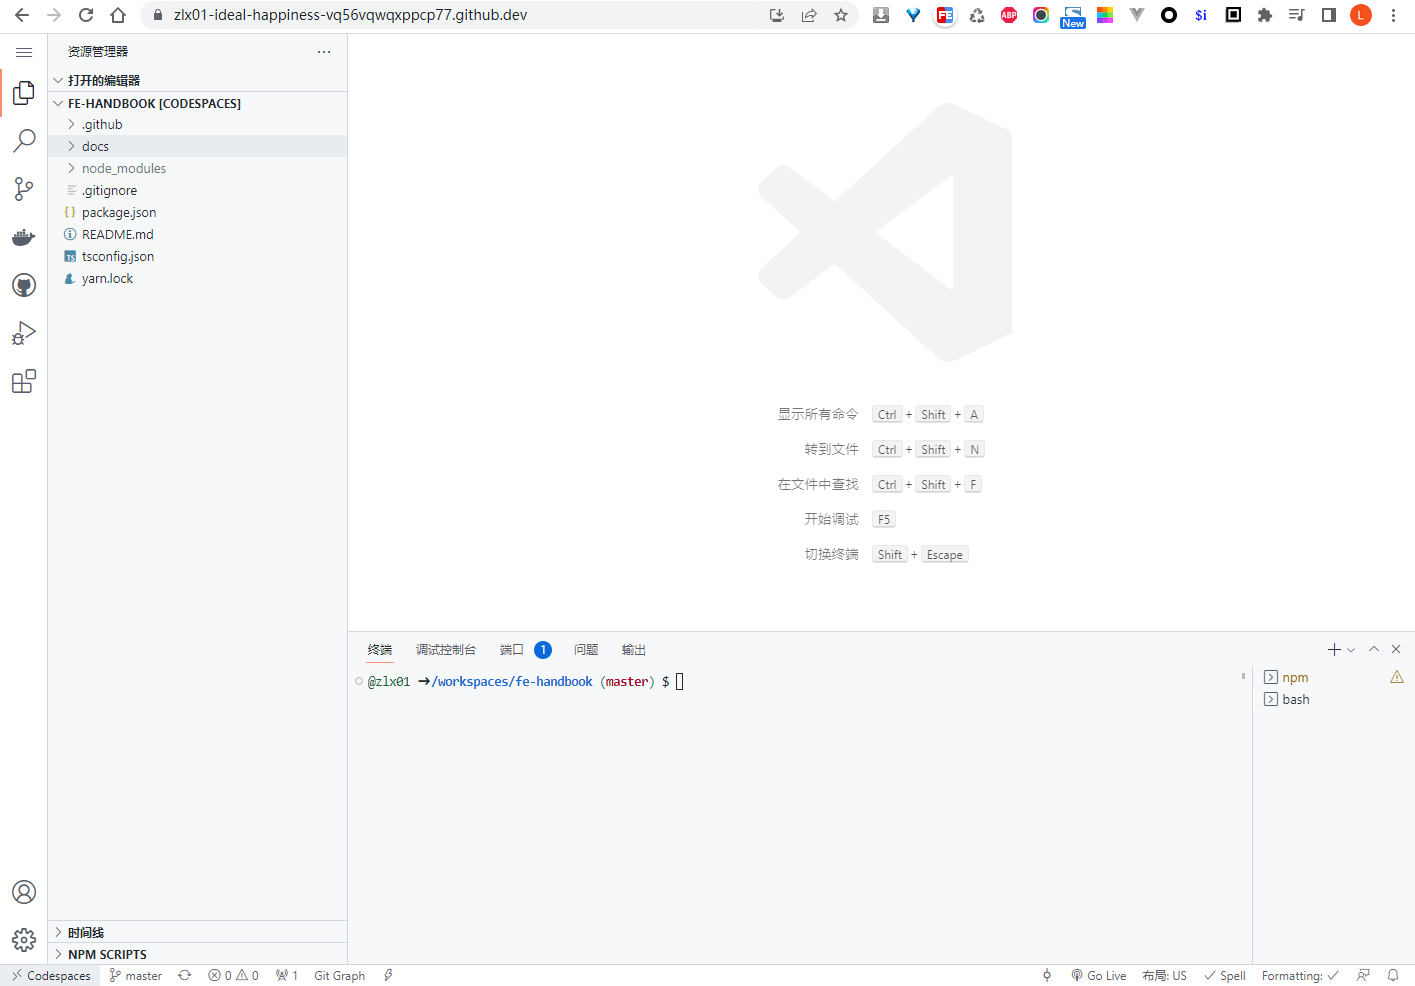The width and height of the screenshot is (1415, 986).
Task: Switch to the 调试控制台 tab
Action: click(446, 650)
